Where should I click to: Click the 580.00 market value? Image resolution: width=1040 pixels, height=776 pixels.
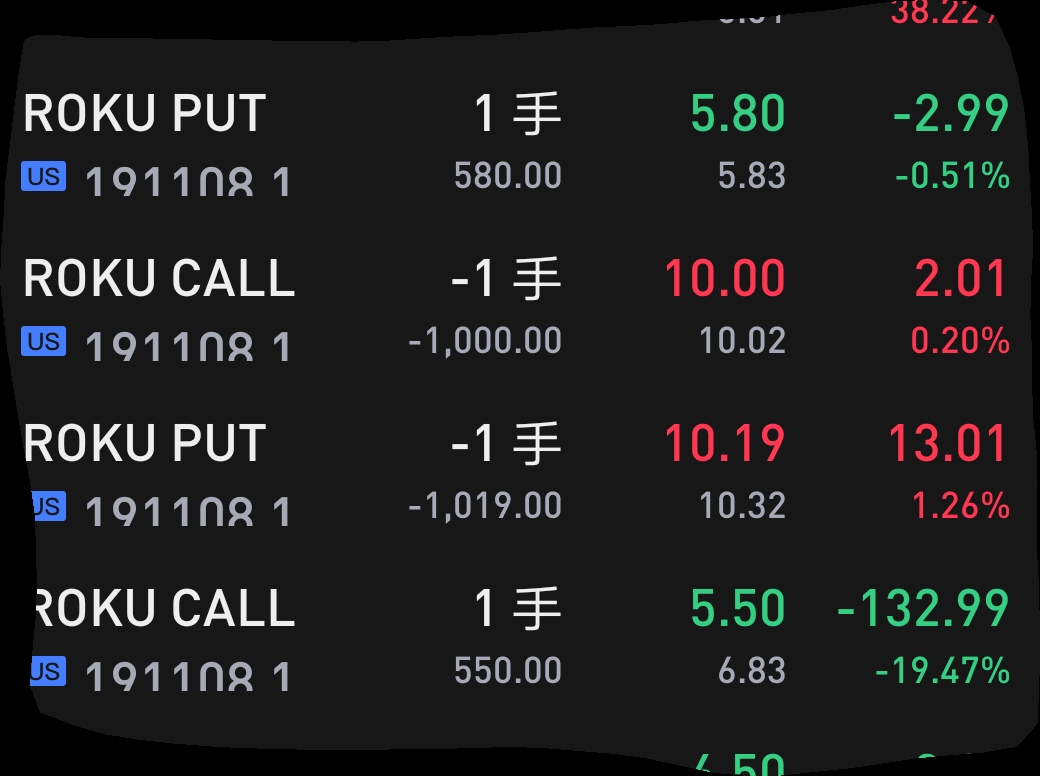pos(507,176)
